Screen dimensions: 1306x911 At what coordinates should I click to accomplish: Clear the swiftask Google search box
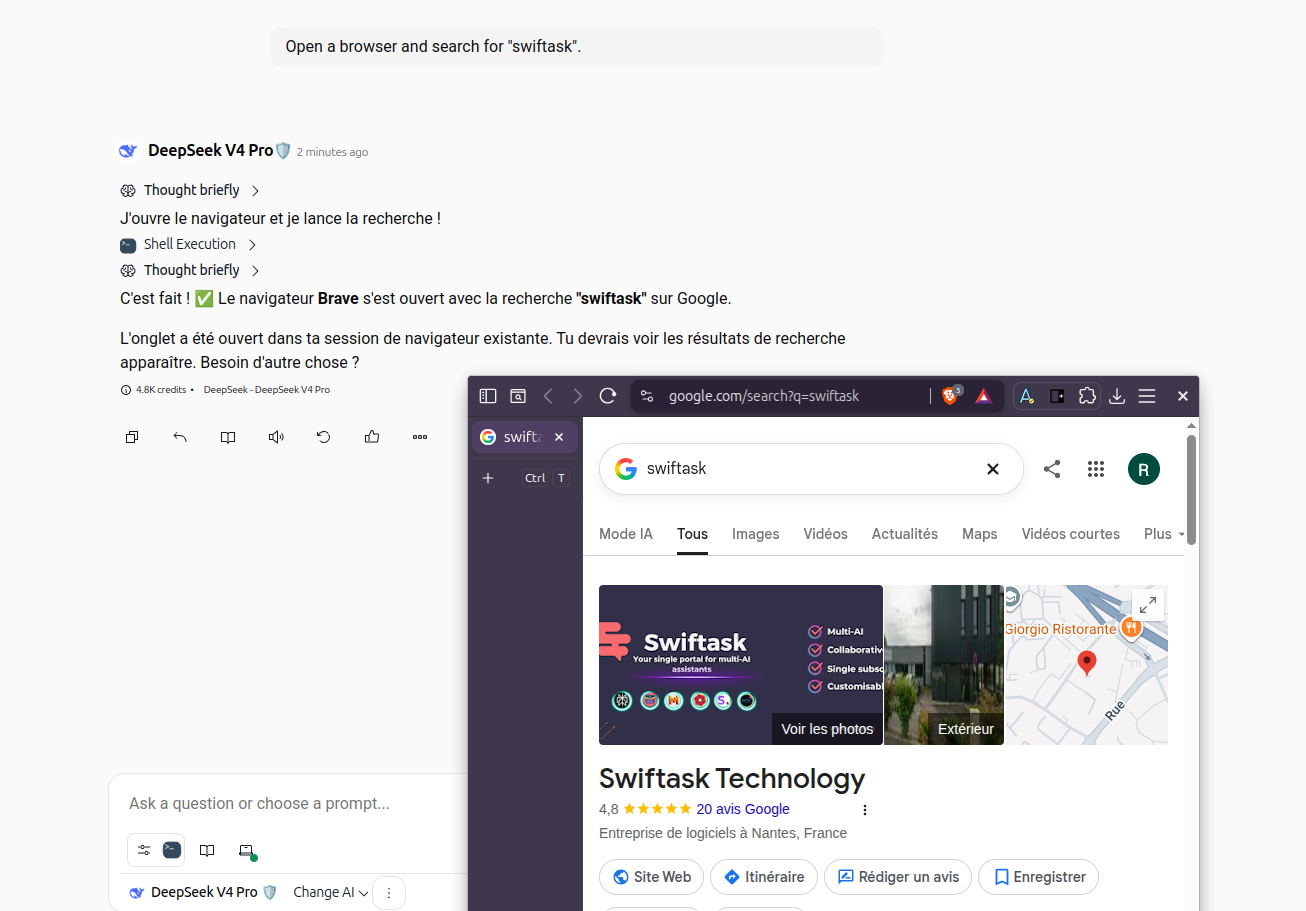[993, 469]
